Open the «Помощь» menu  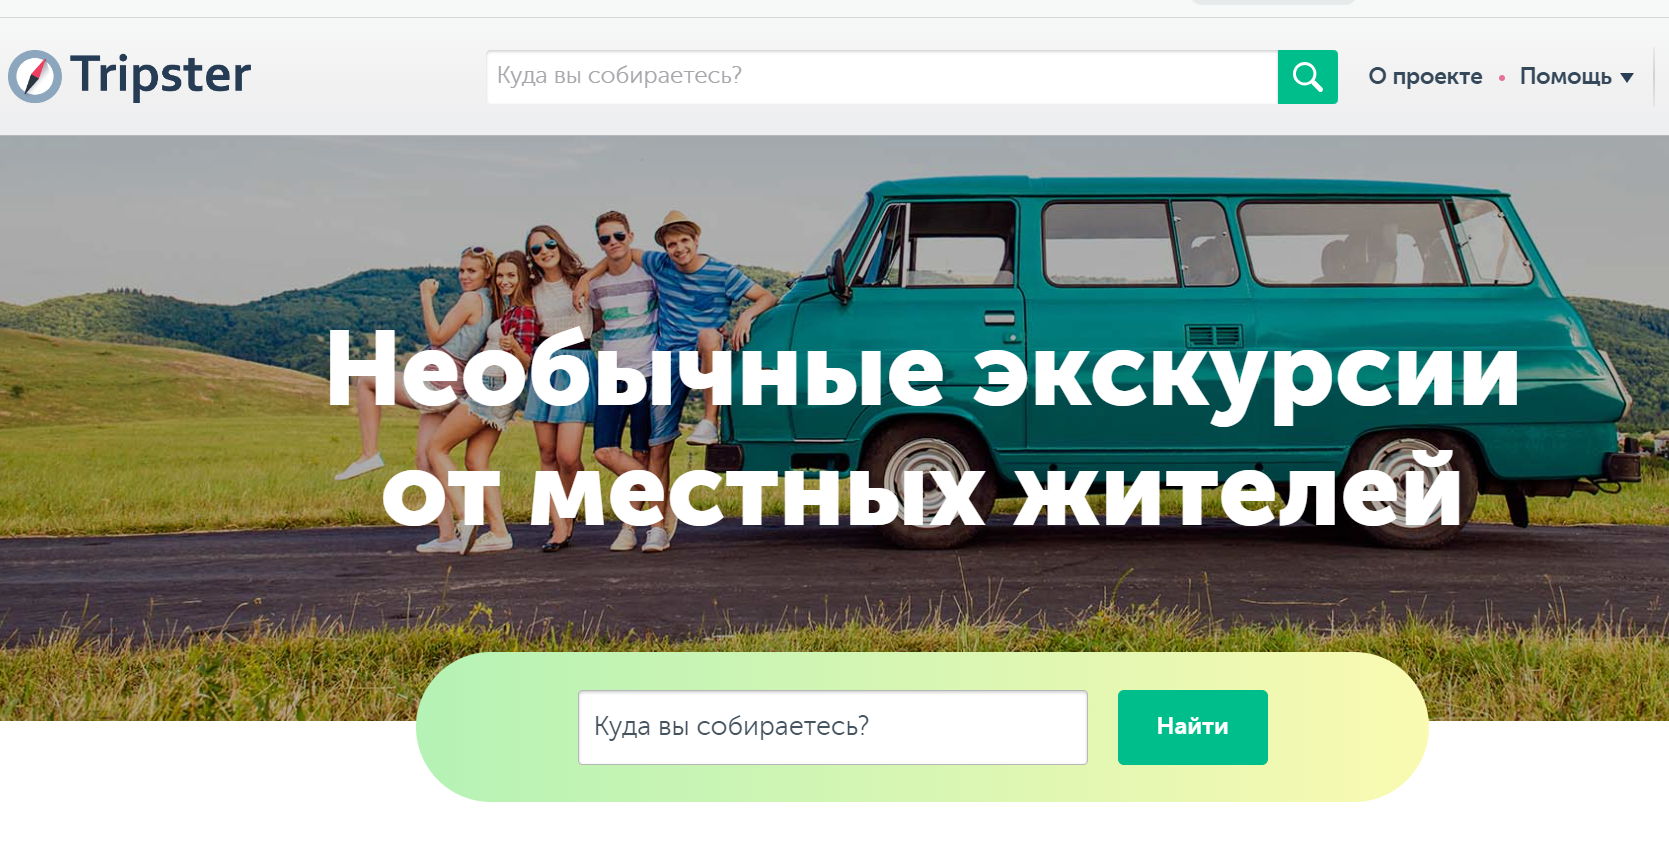[x=1565, y=77]
